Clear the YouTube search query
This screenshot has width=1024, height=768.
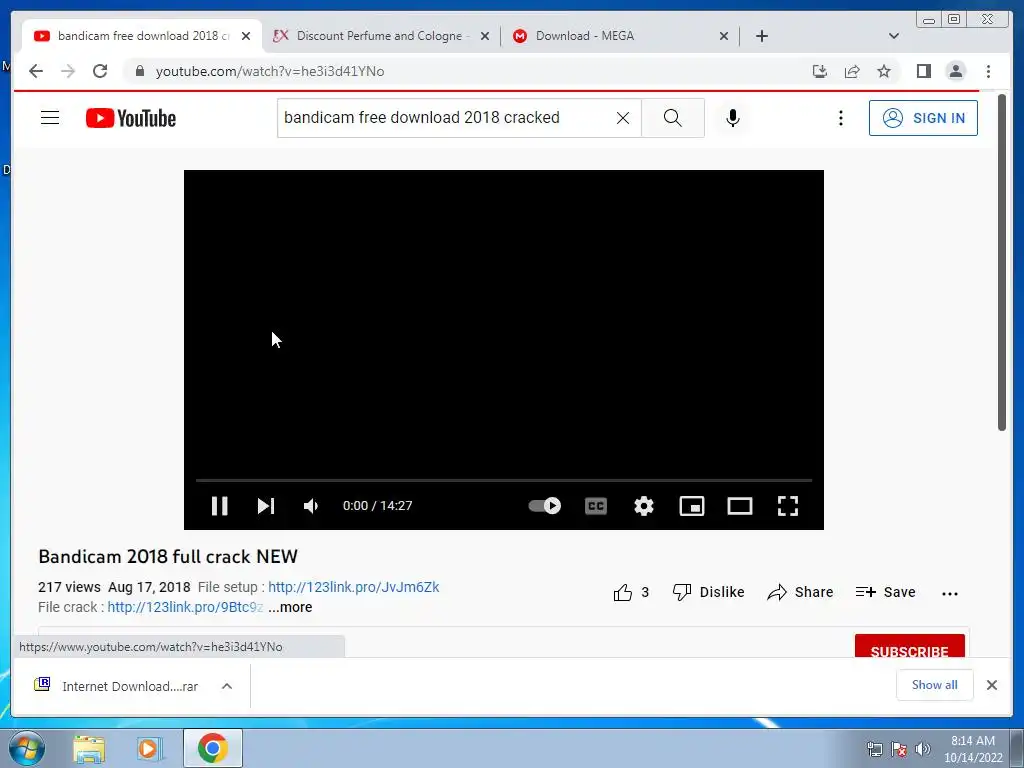[623, 118]
